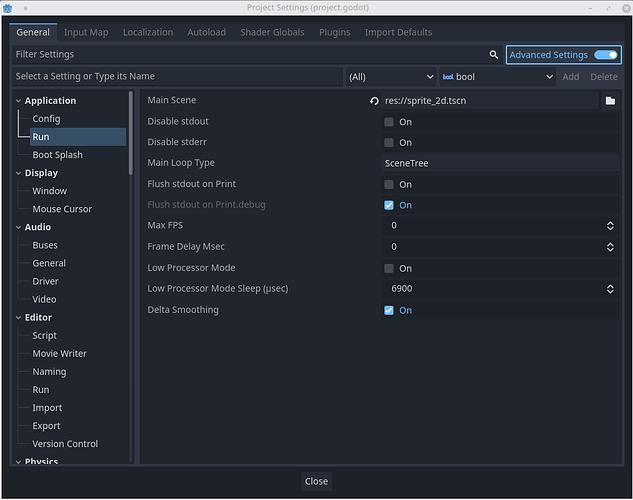Click the Main Scene path field
This screenshot has width=633, height=500.
pos(490,101)
